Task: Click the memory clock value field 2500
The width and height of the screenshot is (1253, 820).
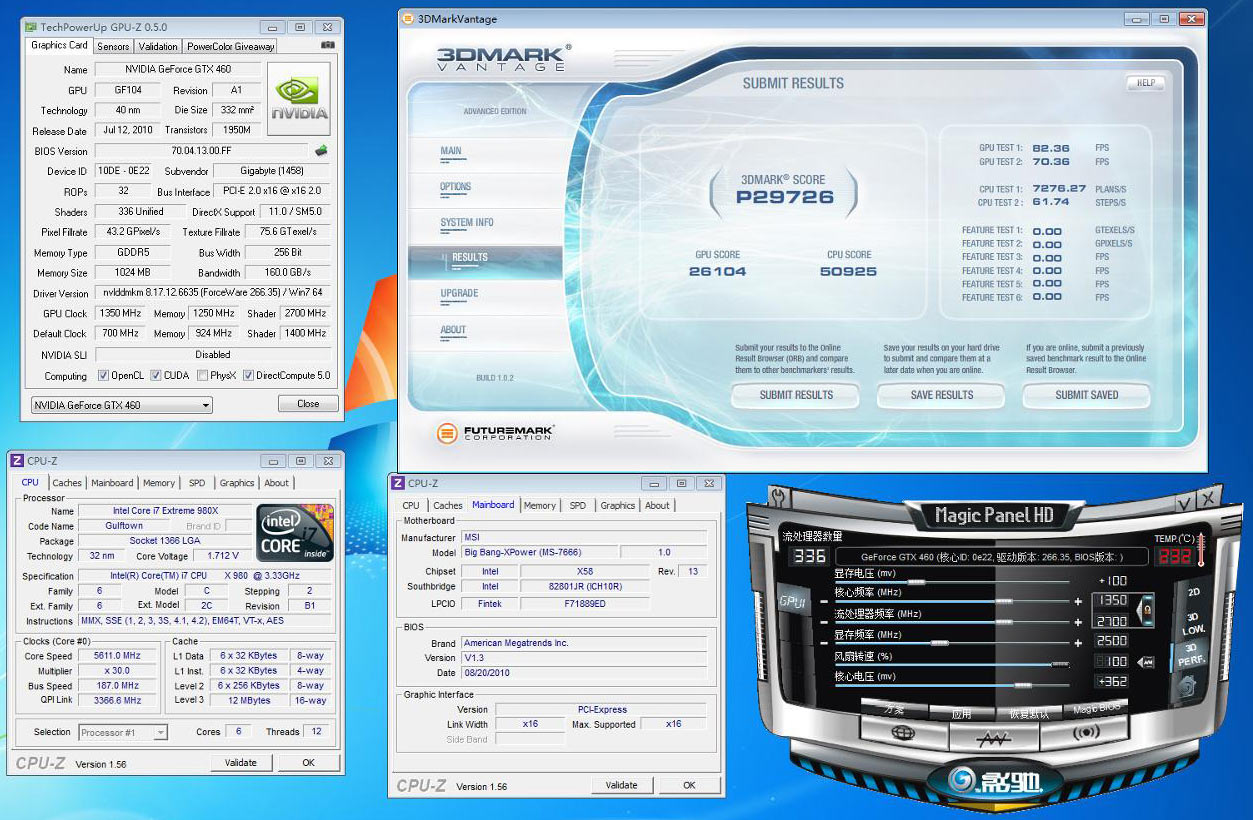Action: point(1111,640)
